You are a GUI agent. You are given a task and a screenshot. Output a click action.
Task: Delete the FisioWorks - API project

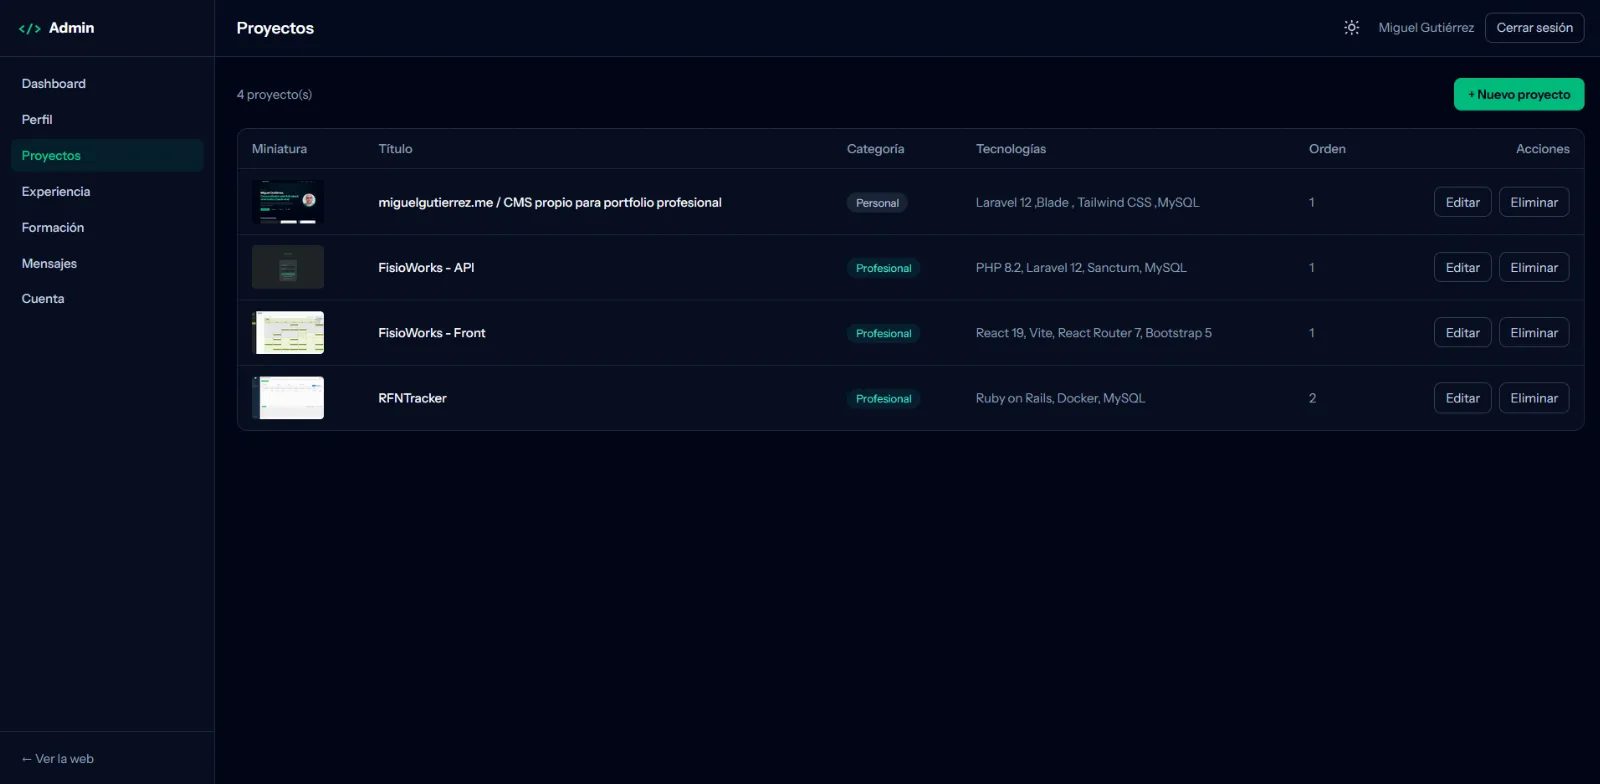[x=1534, y=267]
